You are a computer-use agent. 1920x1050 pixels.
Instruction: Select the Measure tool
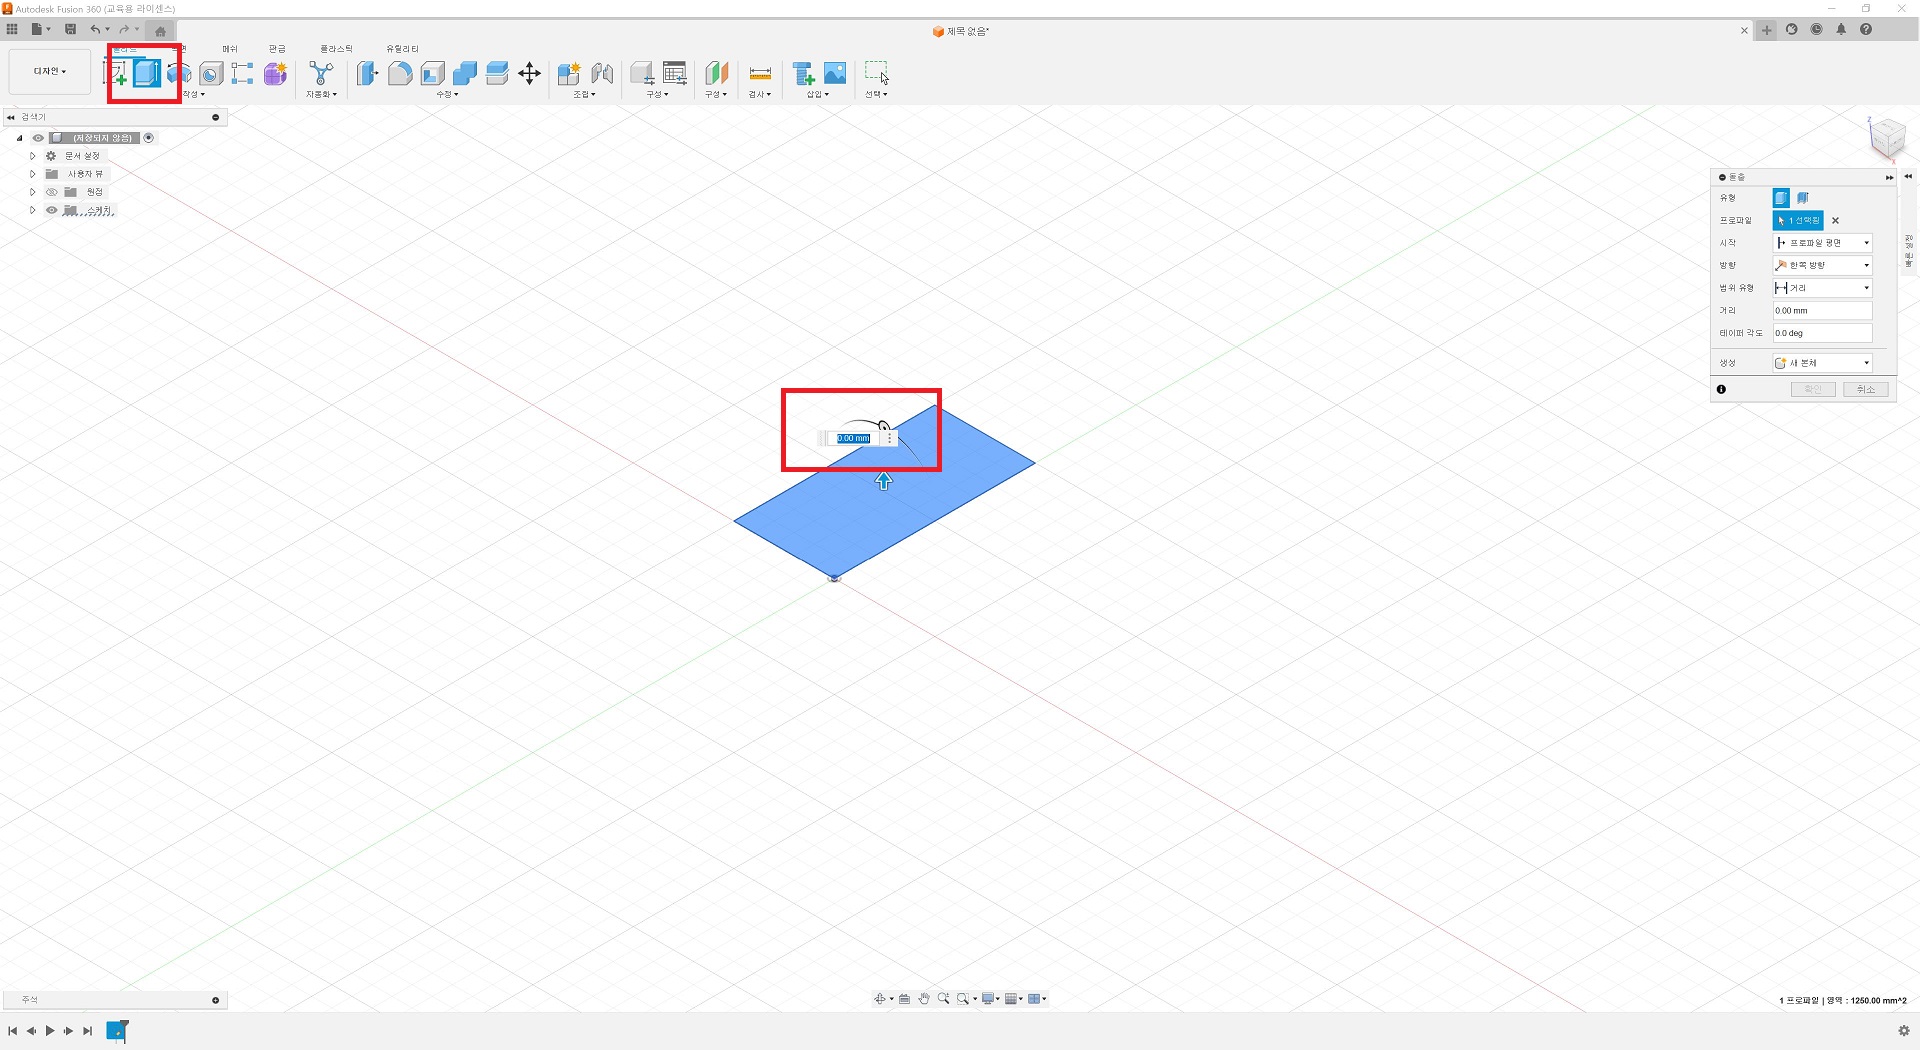(760, 73)
